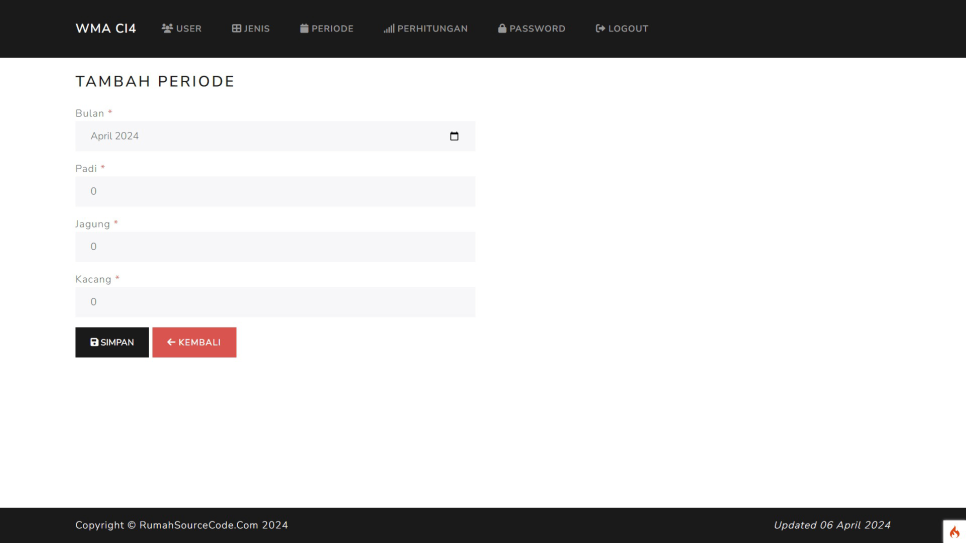
Task: Click into the Jagung value field
Action: tap(275, 246)
